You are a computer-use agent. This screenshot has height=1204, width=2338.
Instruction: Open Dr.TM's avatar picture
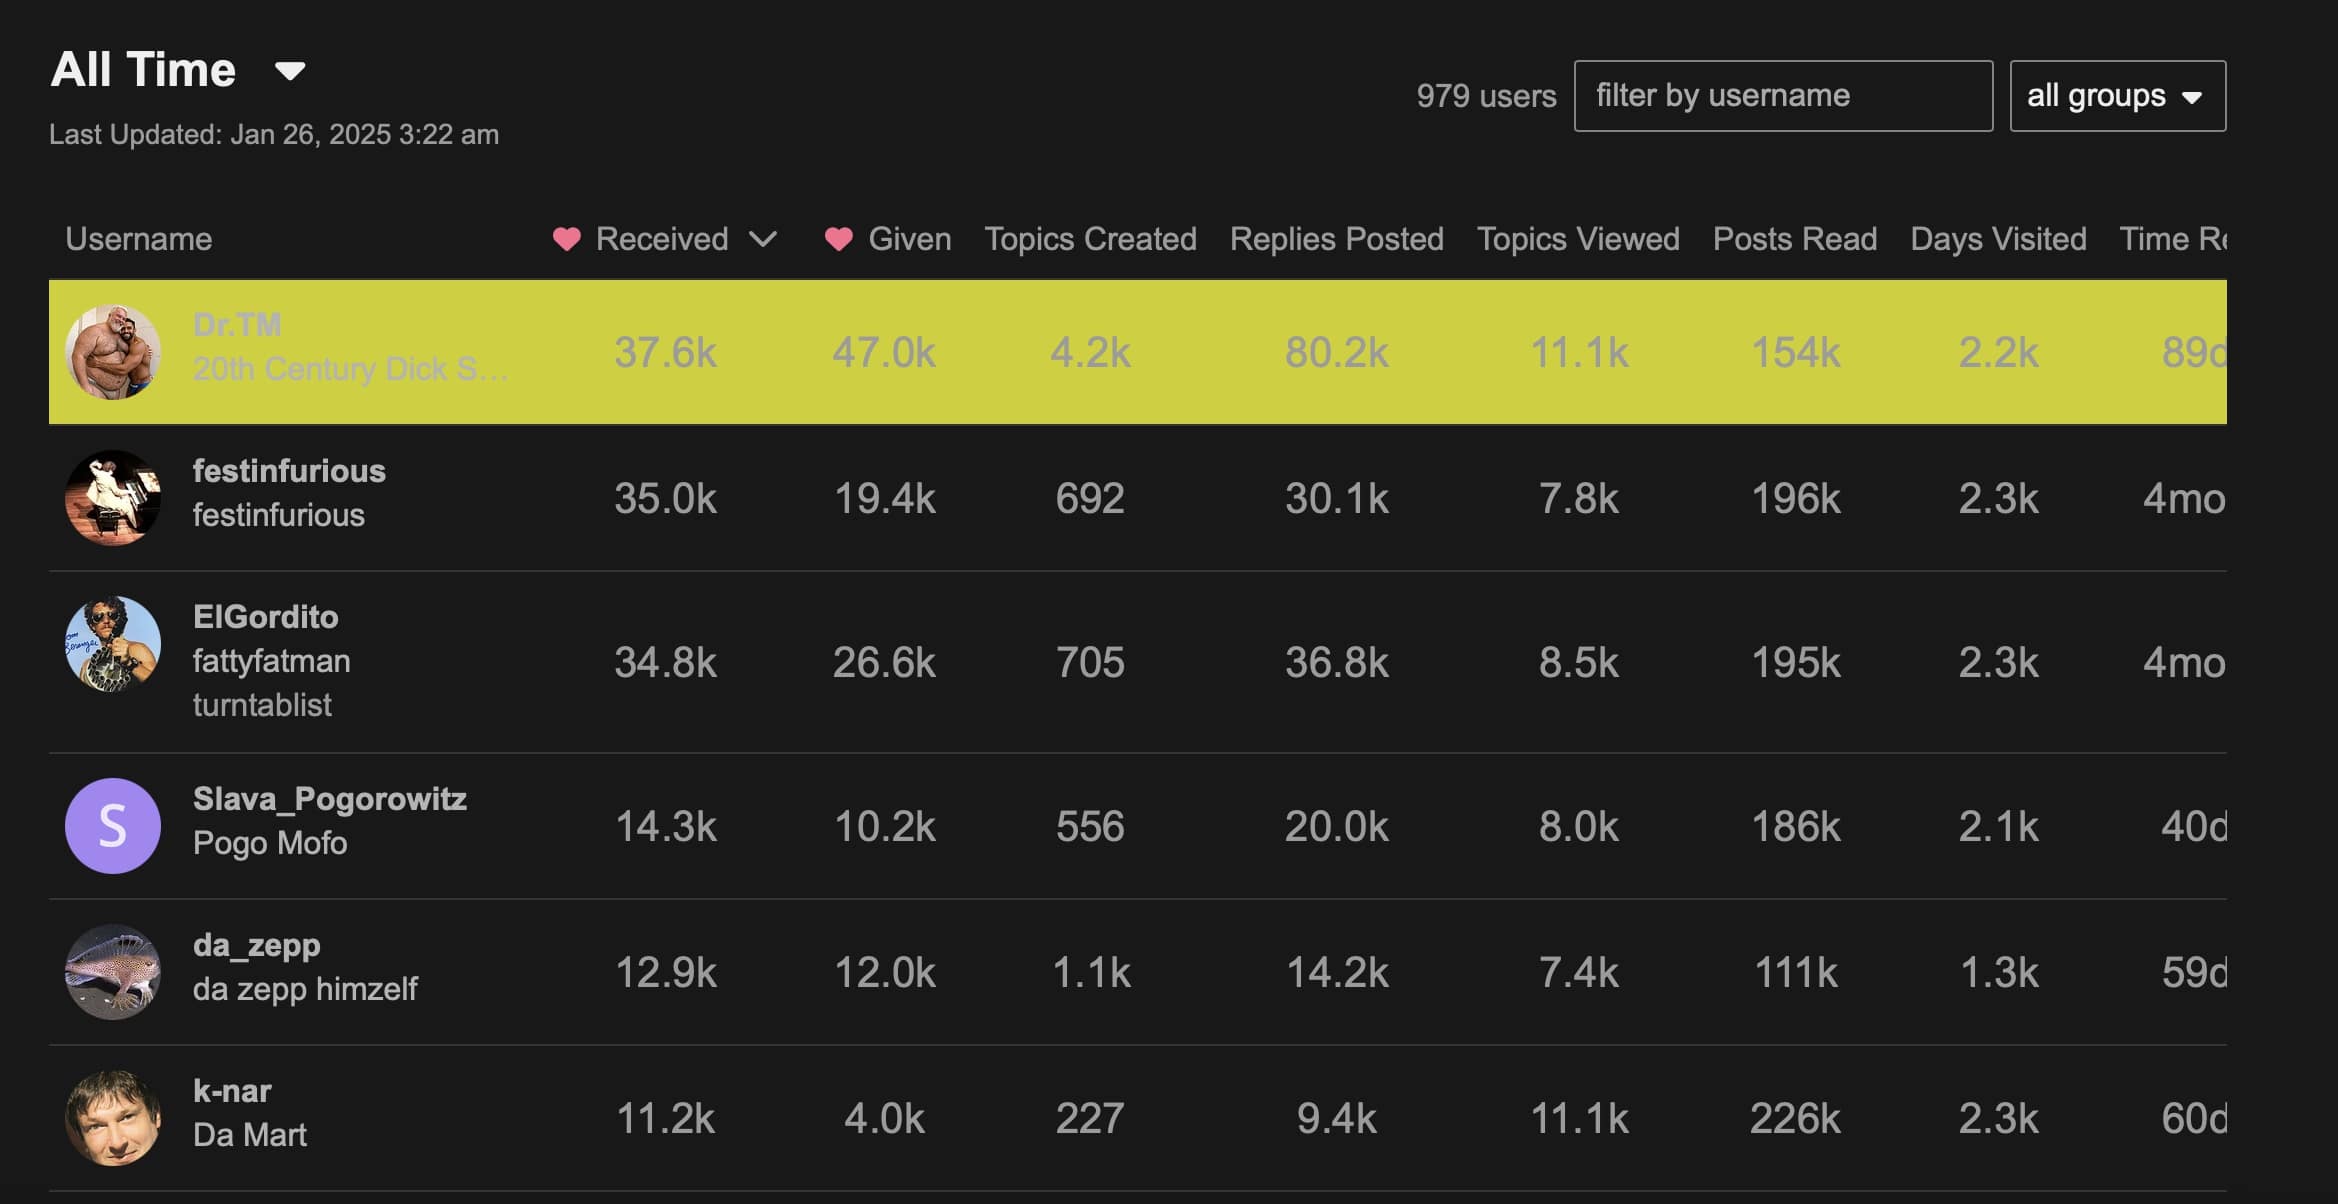pyautogui.click(x=113, y=352)
